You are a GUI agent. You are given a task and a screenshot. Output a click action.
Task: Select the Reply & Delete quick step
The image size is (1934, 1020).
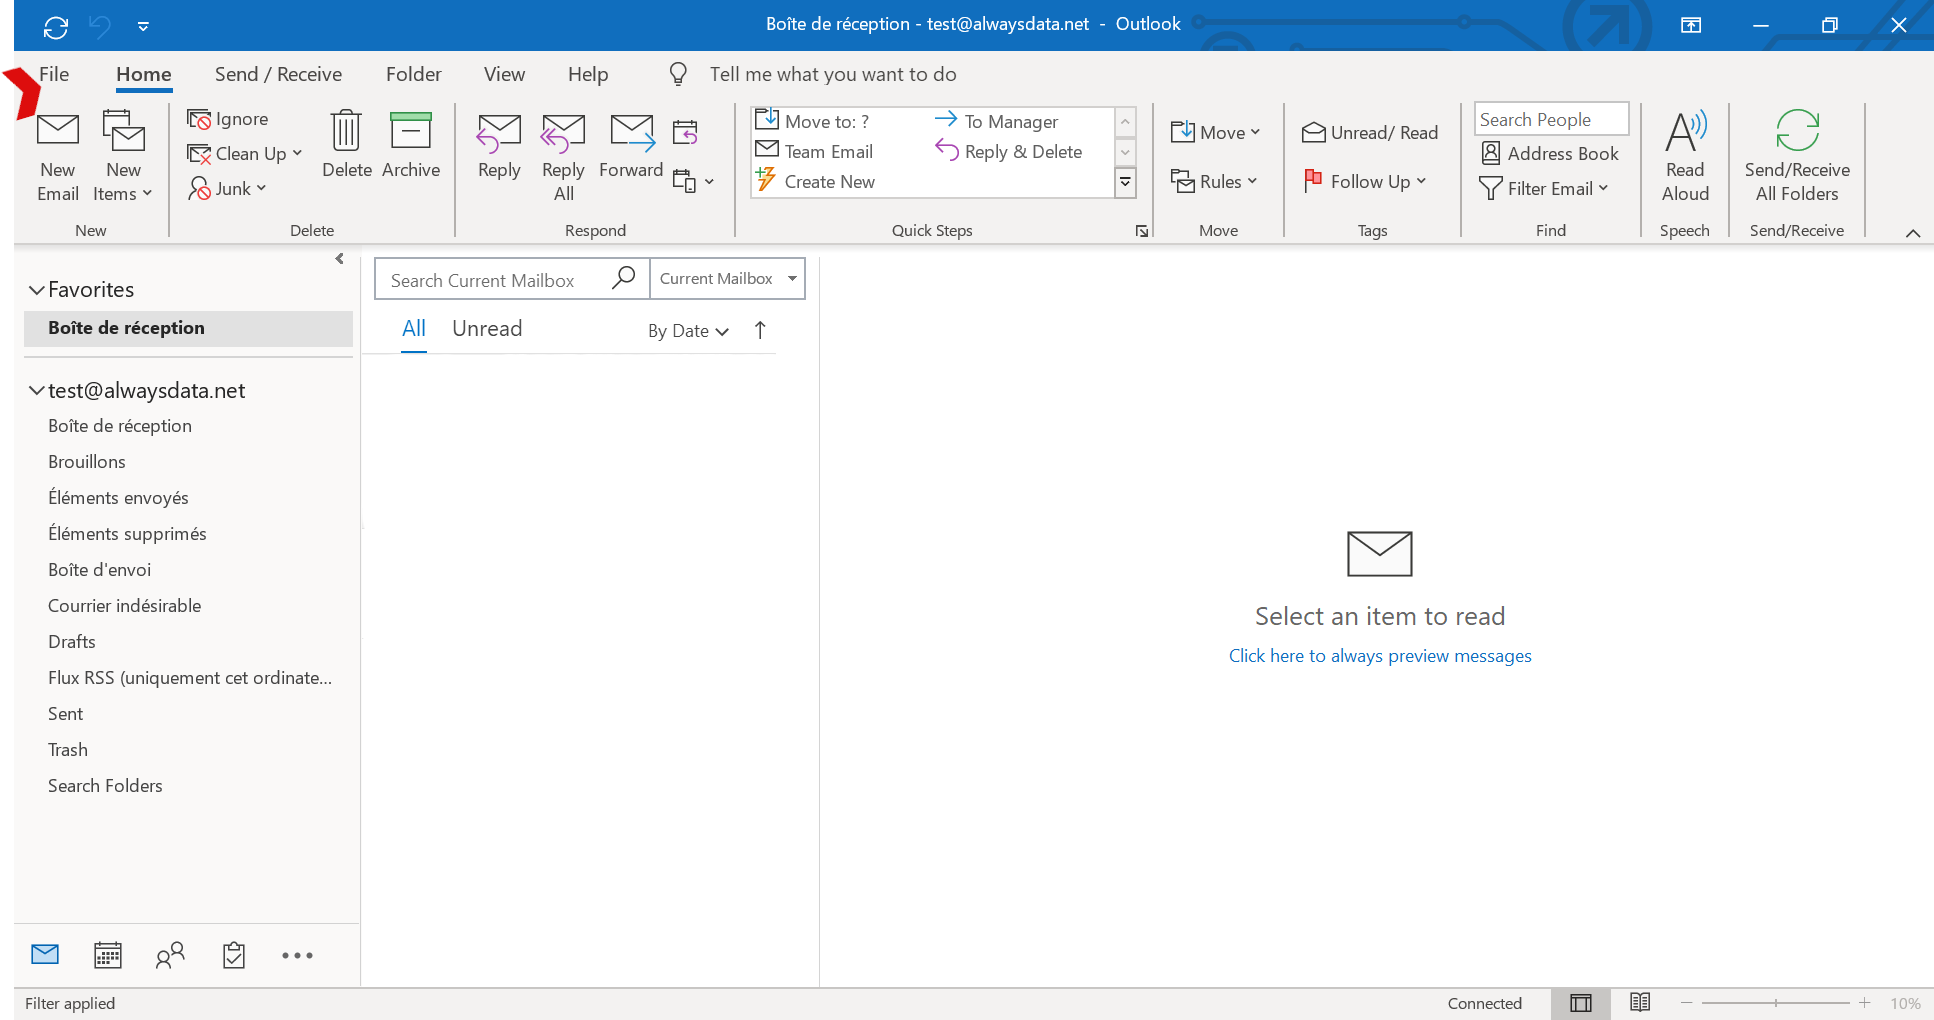(1008, 152)
